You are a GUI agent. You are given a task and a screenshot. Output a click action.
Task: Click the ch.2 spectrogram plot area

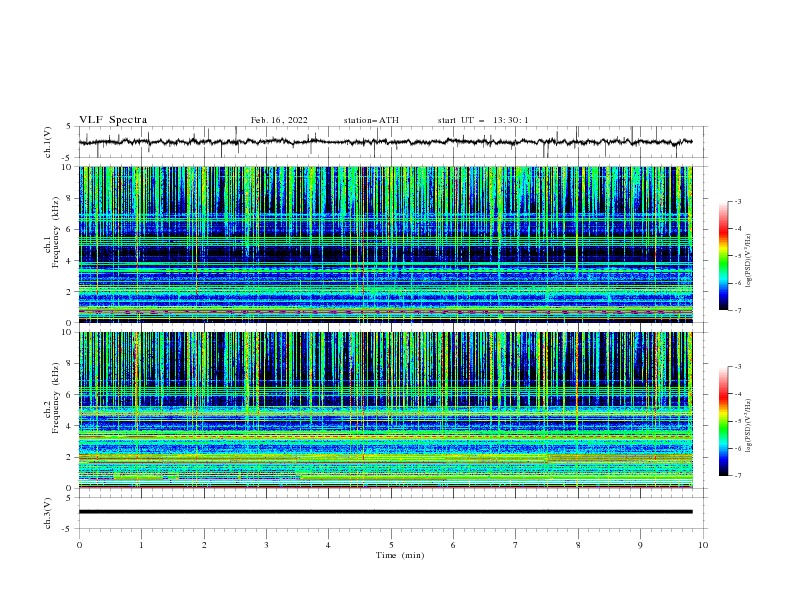[385, 410]
